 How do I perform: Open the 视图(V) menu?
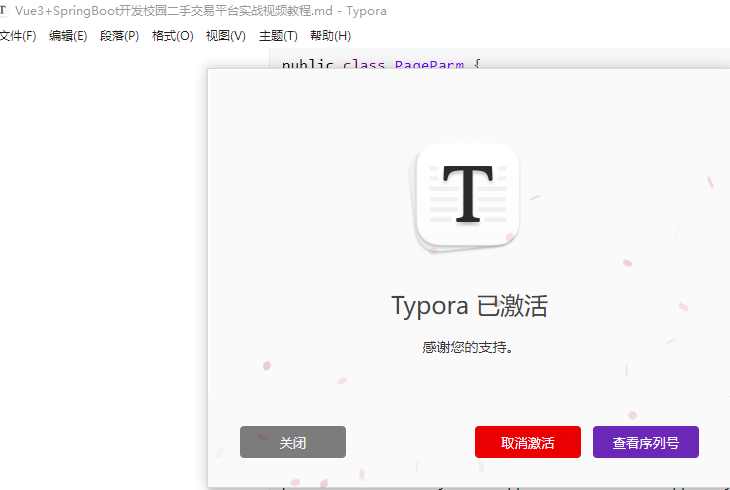tap(226, 36)
